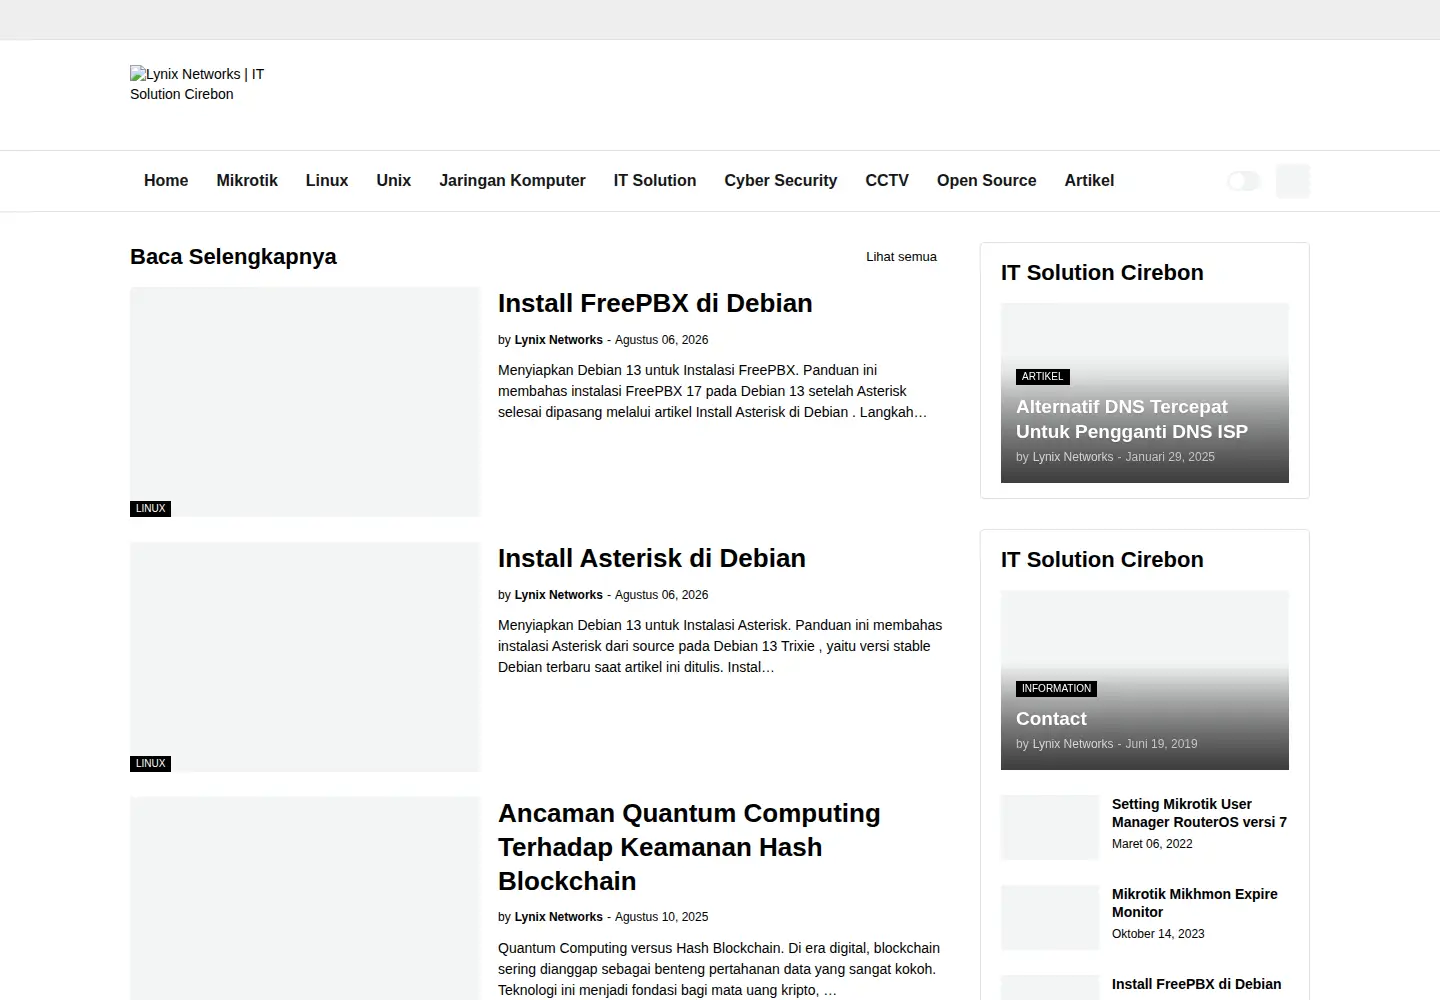Viewport: 1440px width, 1000px height.
Task: Click the Install Asterisk article thumbnail
Action: 305,657
